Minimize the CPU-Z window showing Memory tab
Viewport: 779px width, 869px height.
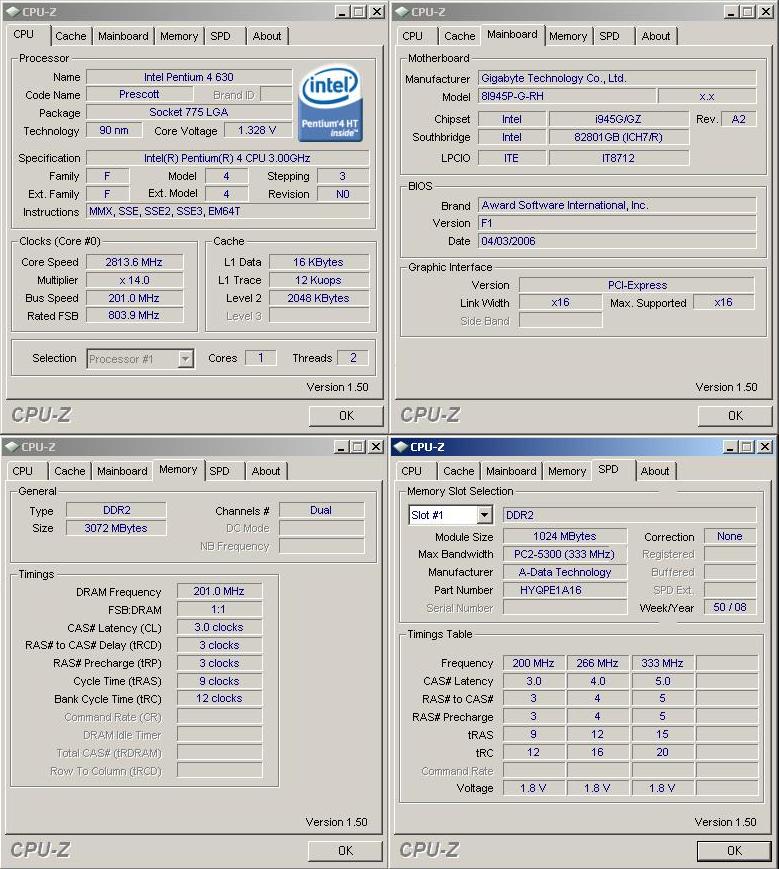pos(341,447)
